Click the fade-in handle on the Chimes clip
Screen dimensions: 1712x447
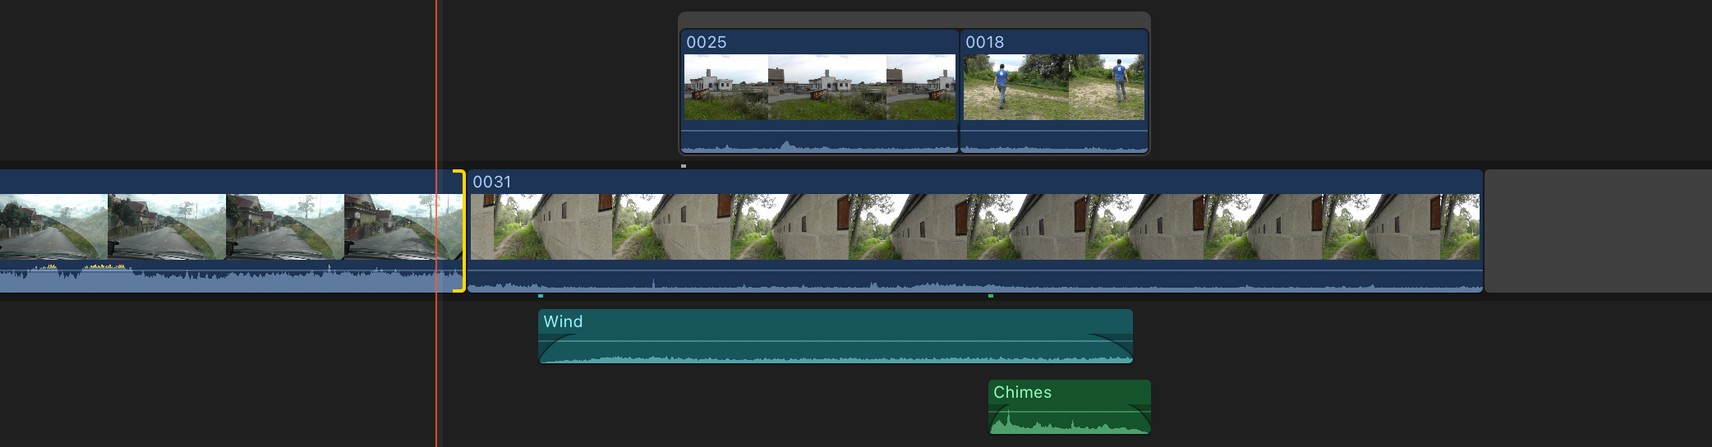coord(1007,406)
